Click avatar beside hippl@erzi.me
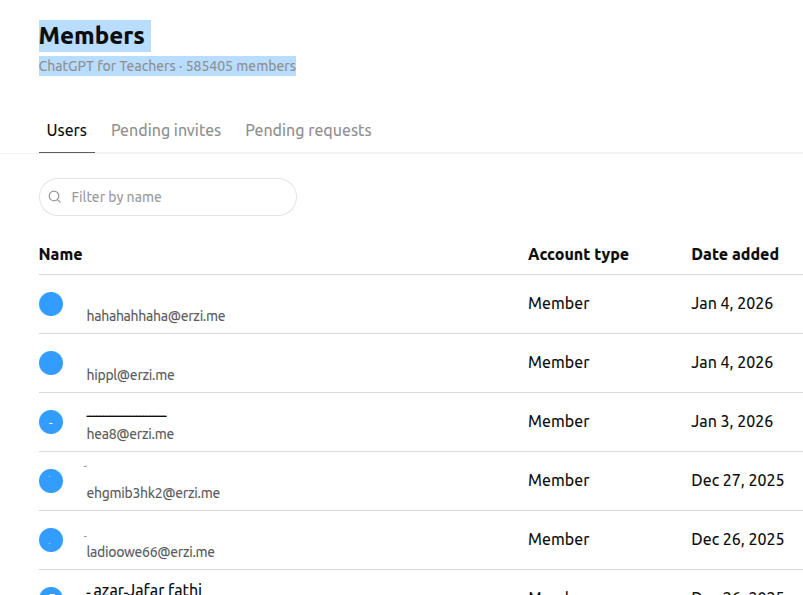 point(51,363)
